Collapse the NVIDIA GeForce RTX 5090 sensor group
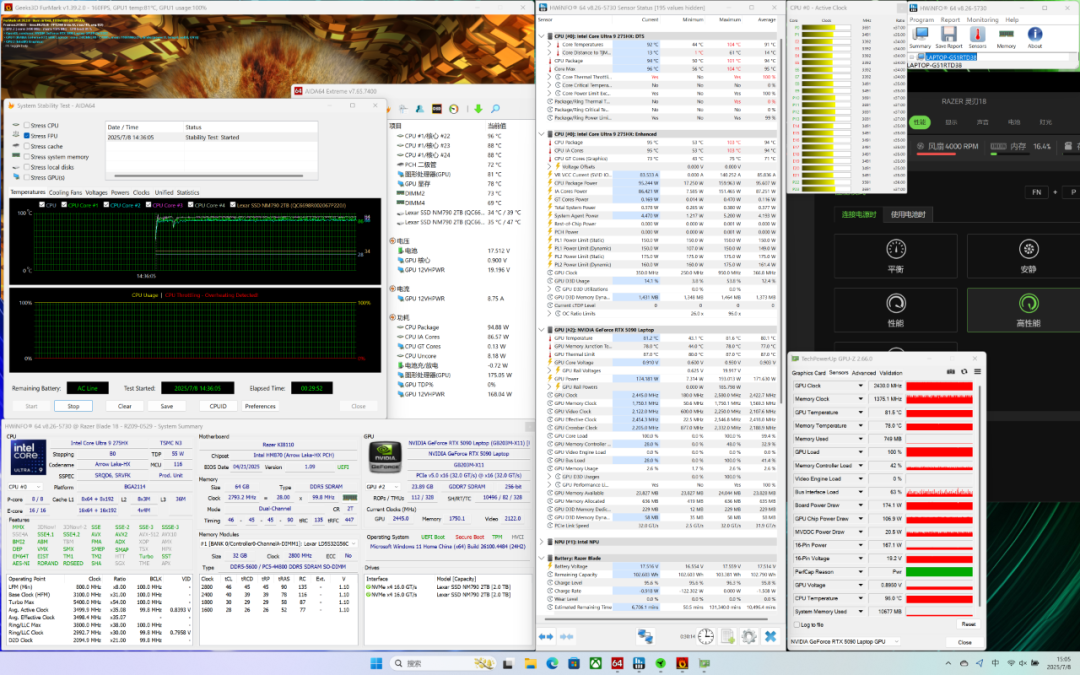Image resolution: width=1080 pixels, height=675 pixels. click(x=541, y=330)
